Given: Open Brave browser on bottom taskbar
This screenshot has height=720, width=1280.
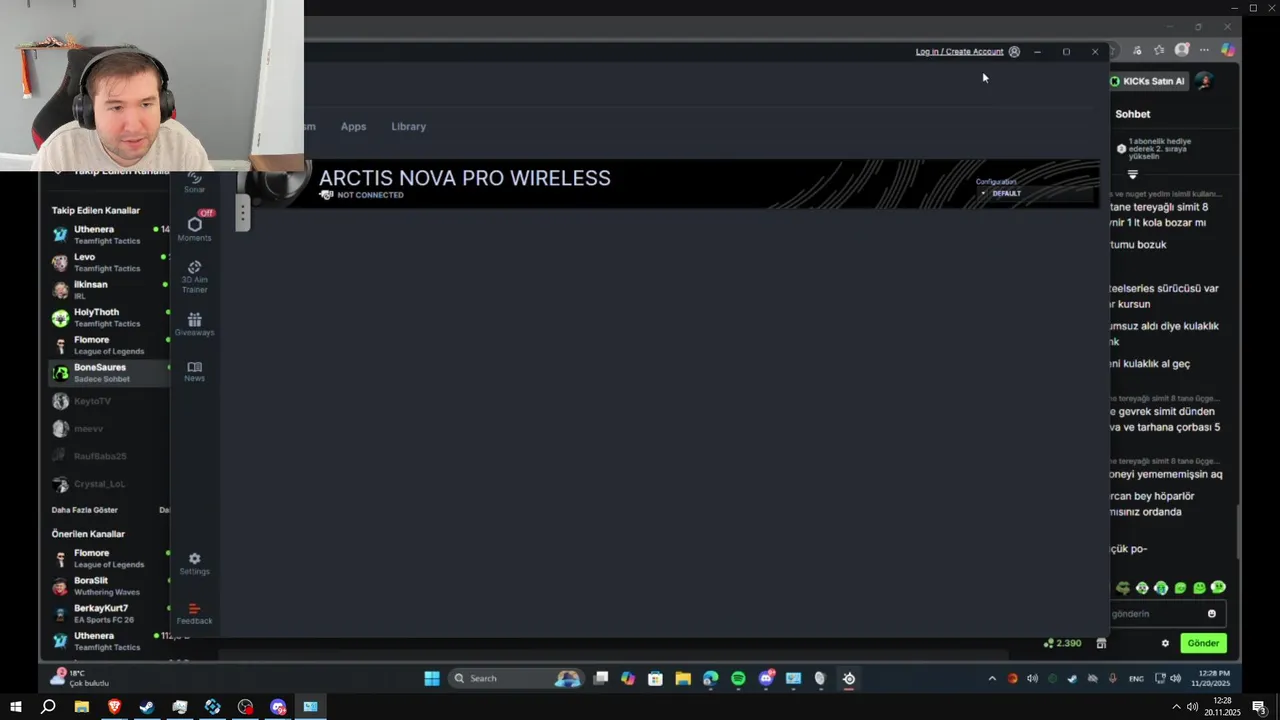Looking at the screenshot, I should [114, 707].
